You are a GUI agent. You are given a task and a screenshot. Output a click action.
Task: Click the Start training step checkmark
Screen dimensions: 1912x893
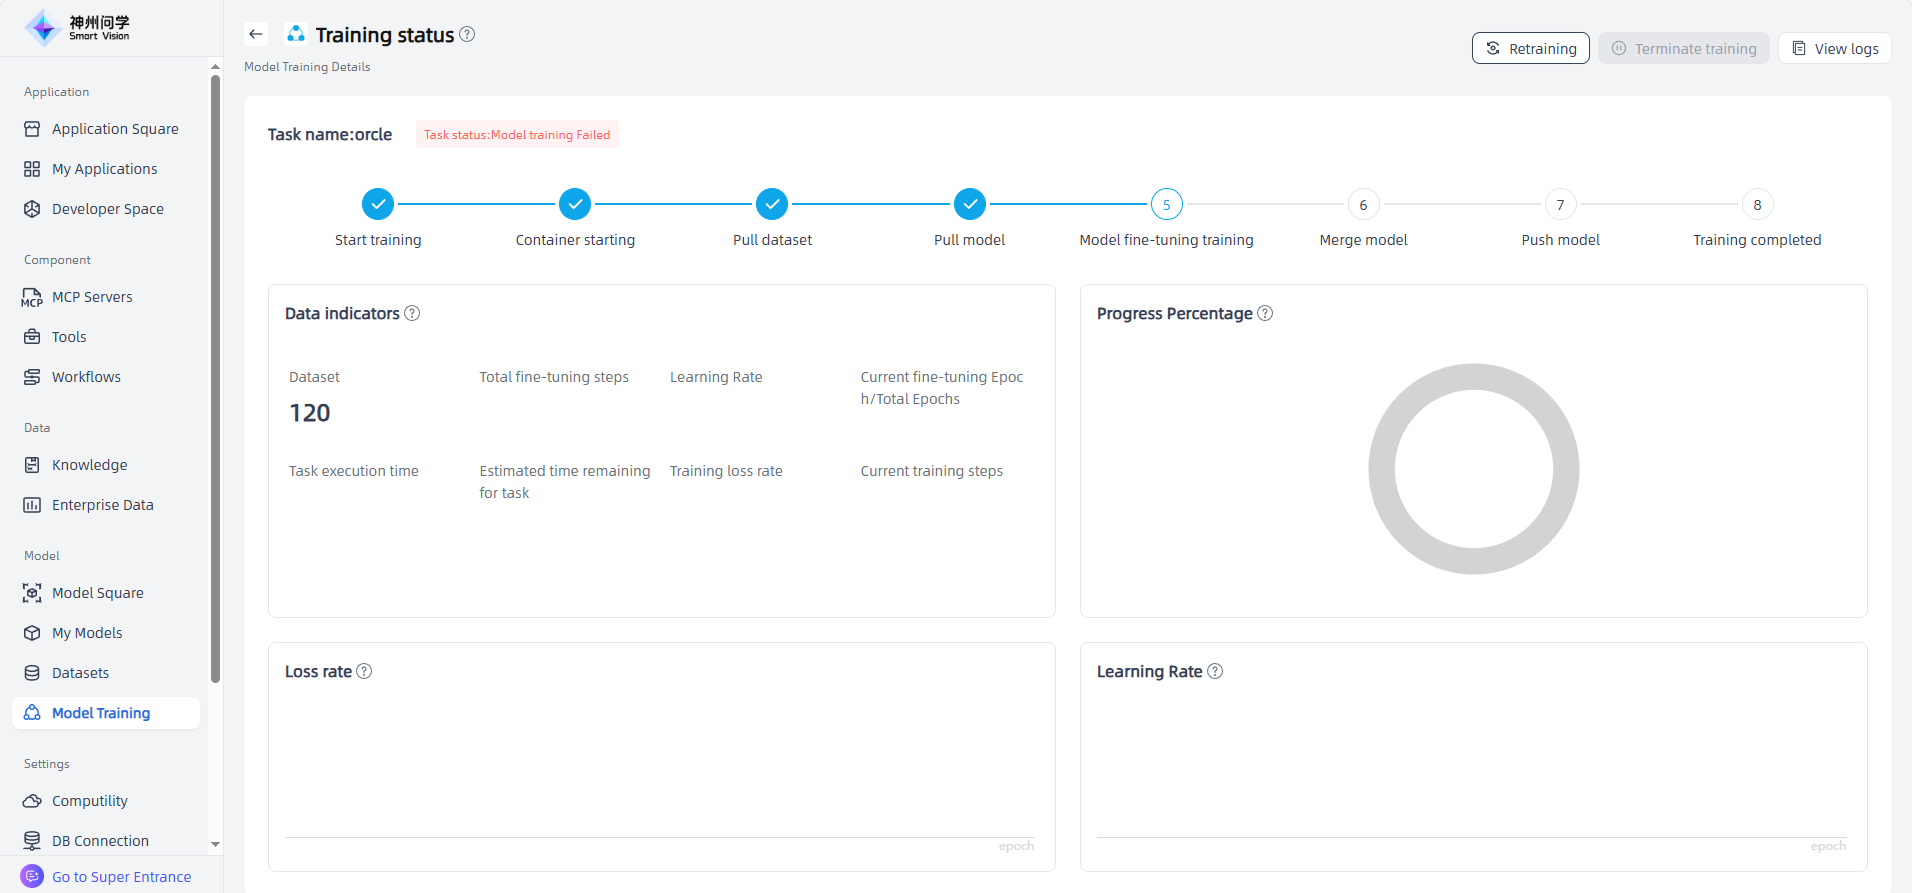(x=378, y=204)
